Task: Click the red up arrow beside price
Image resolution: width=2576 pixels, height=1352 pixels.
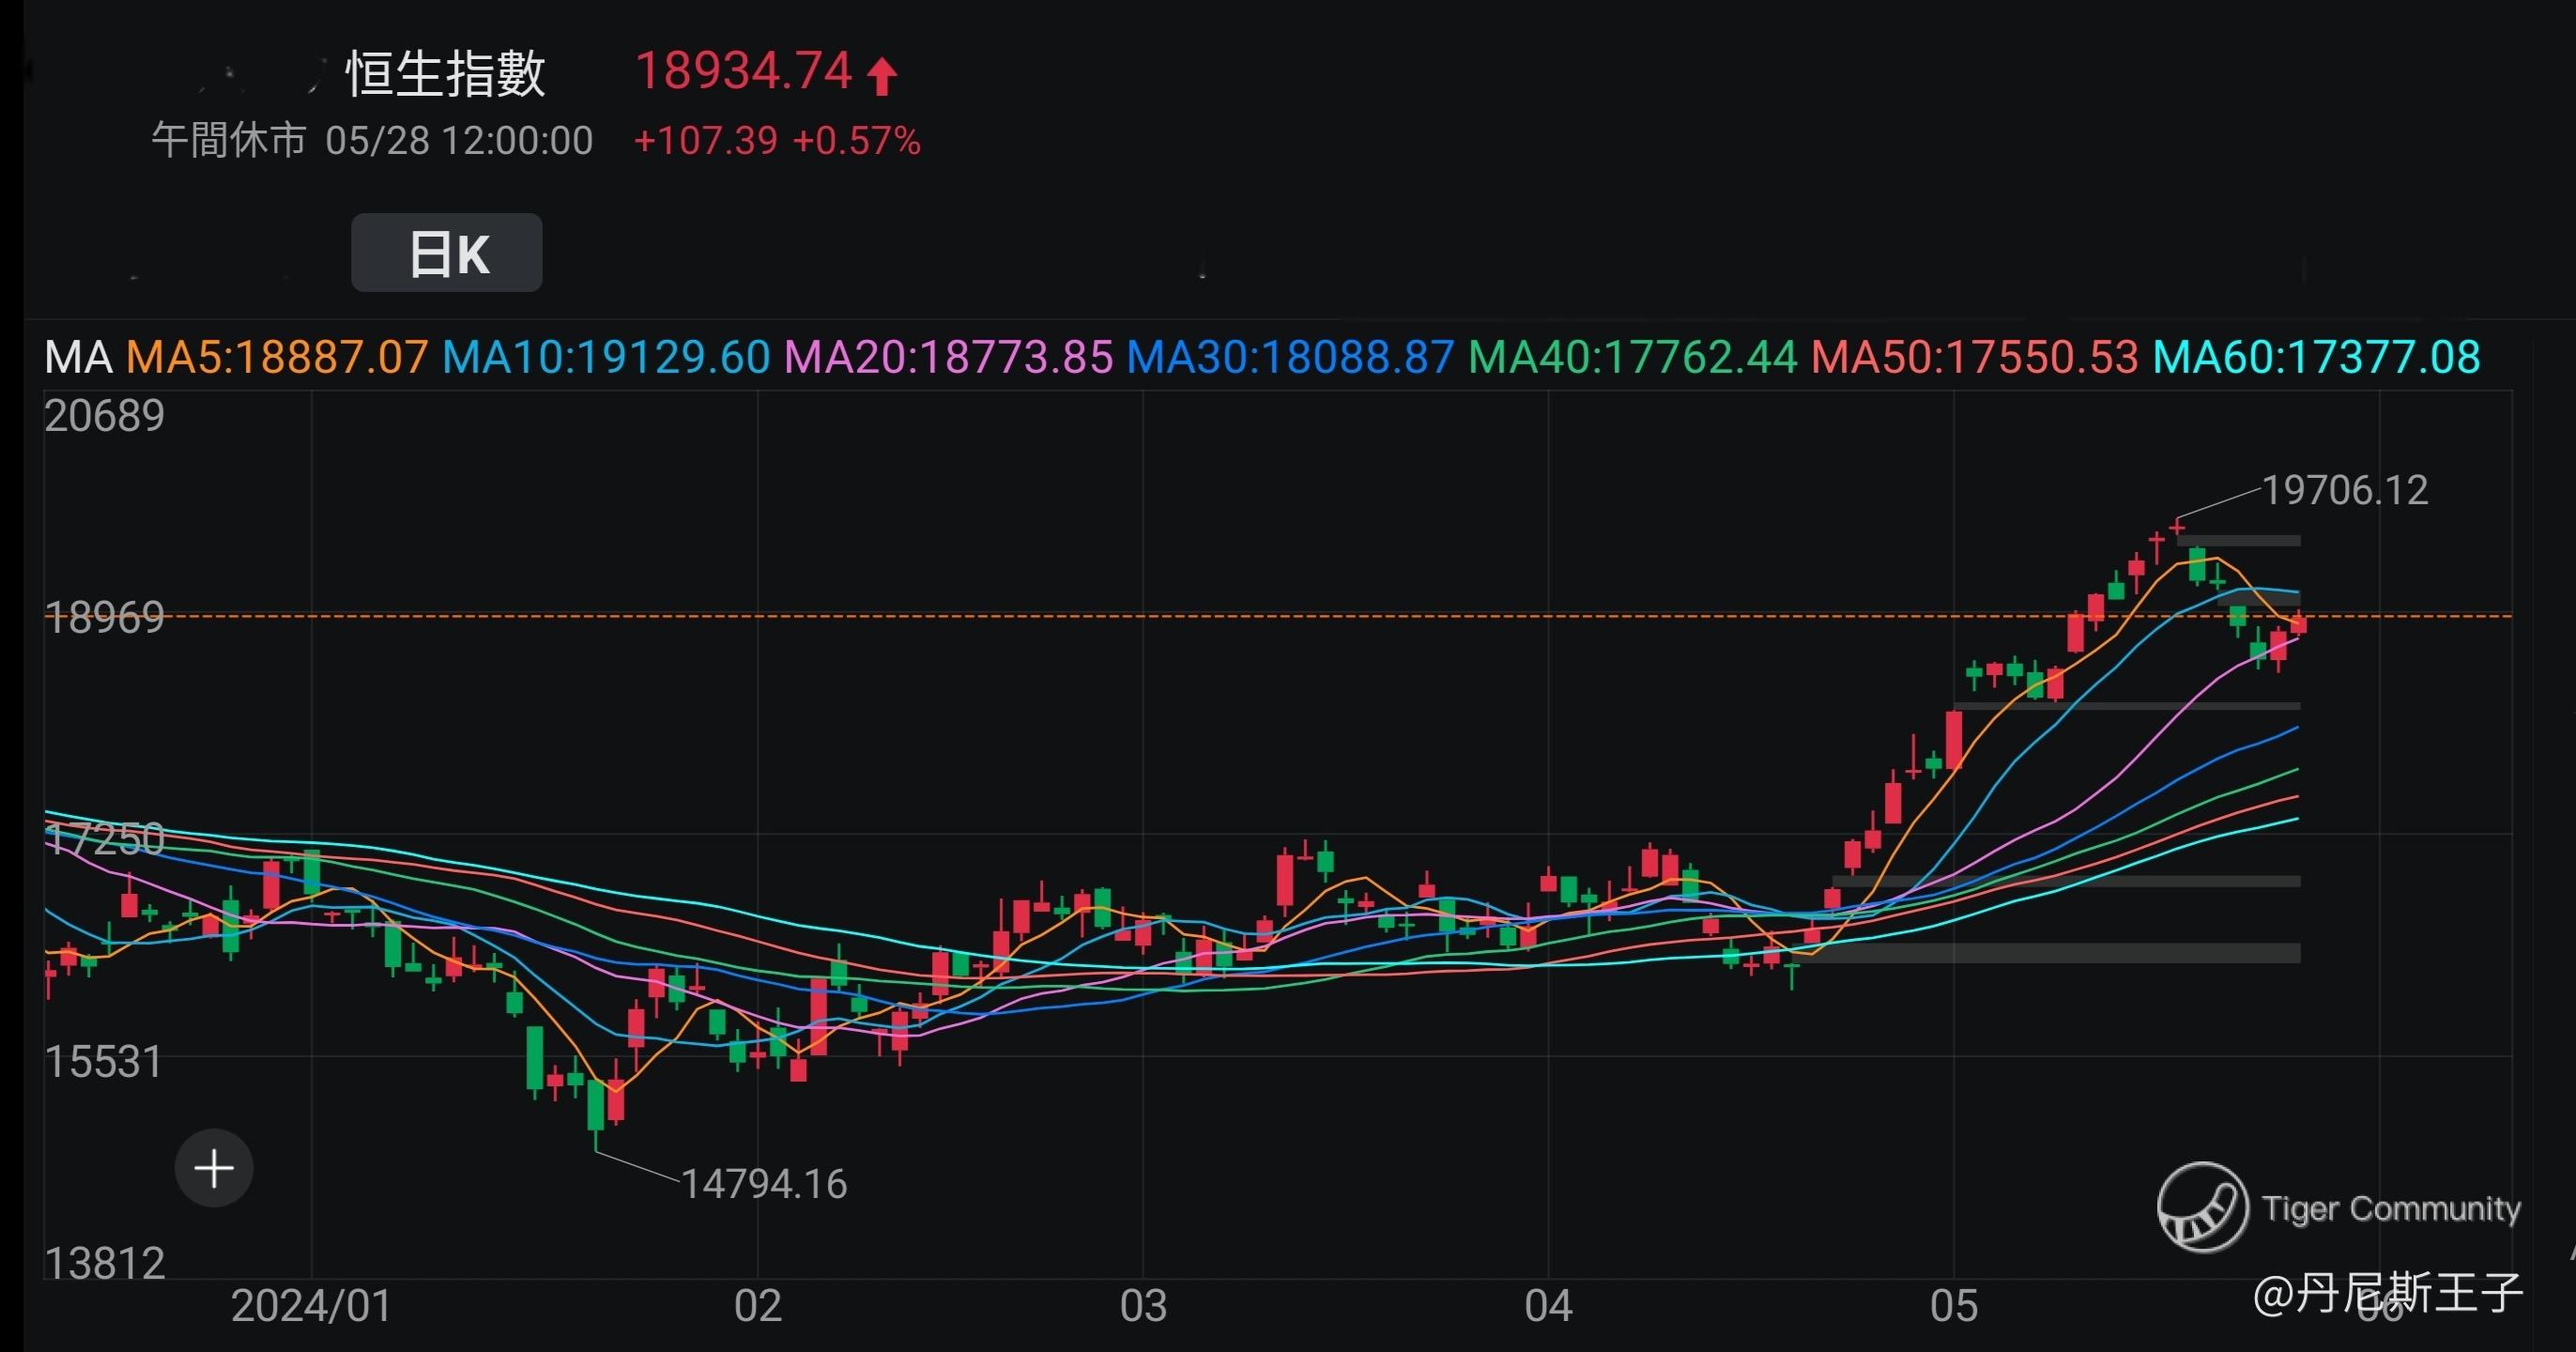Action: click(882, 76)
